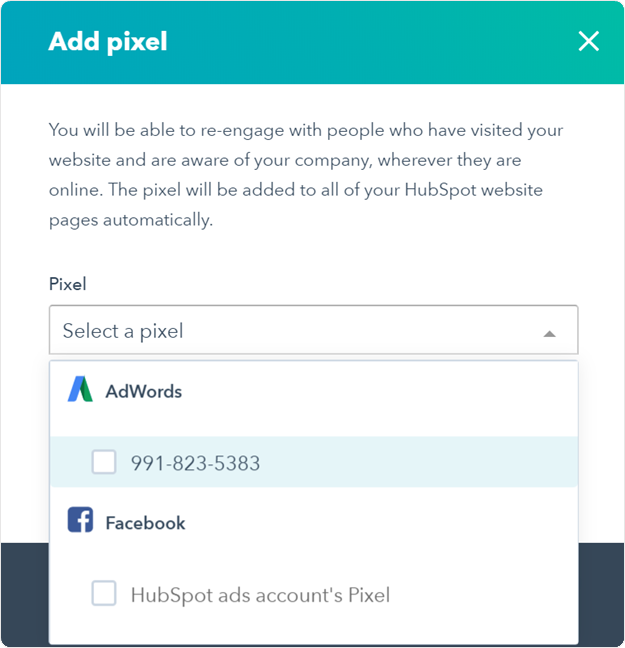Screen dimensions: 625x648
Task: Click the AdWords logo icon
Action: tap(80, 391)
